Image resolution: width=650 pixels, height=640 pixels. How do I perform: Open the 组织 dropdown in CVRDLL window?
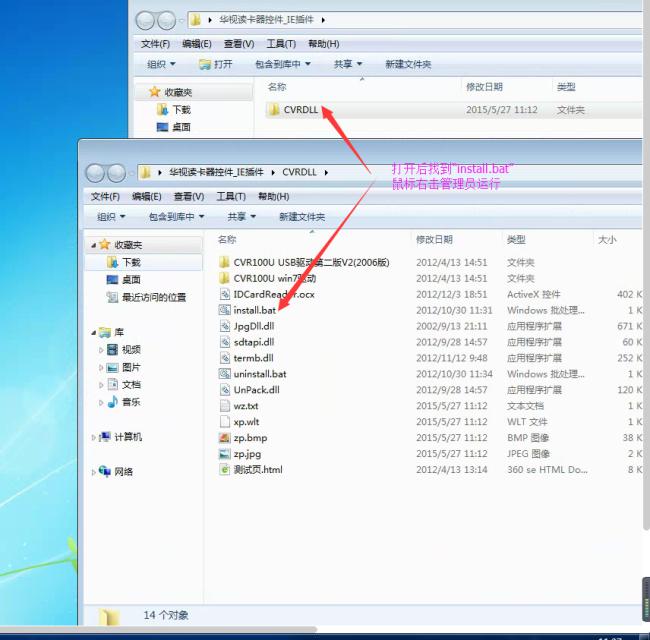coord(110,216)
